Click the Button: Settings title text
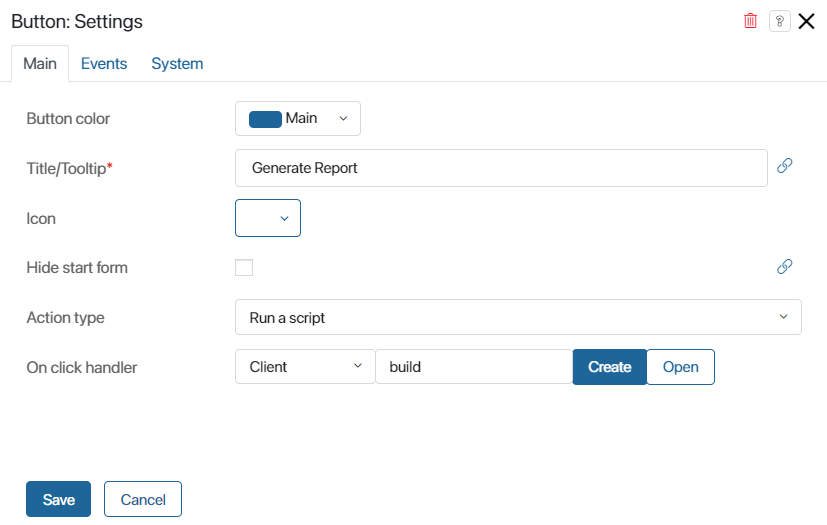 [x=77, y=22]
